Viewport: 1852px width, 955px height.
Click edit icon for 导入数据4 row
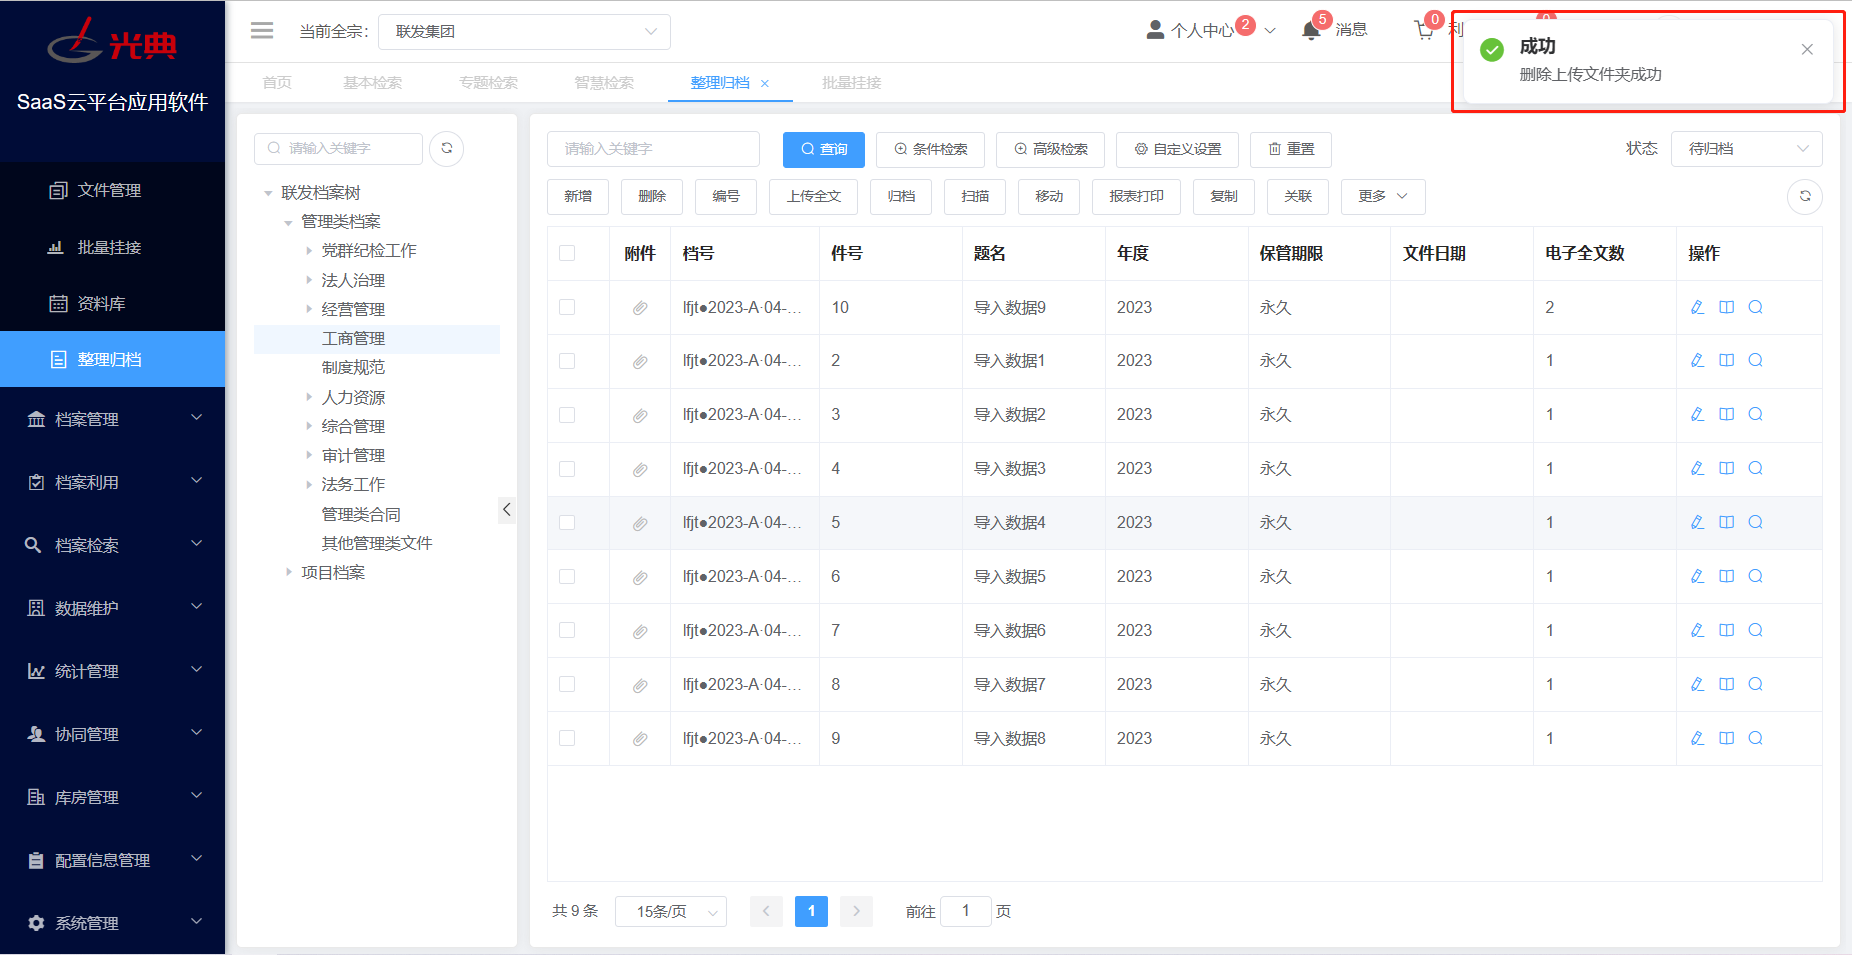1697,522
